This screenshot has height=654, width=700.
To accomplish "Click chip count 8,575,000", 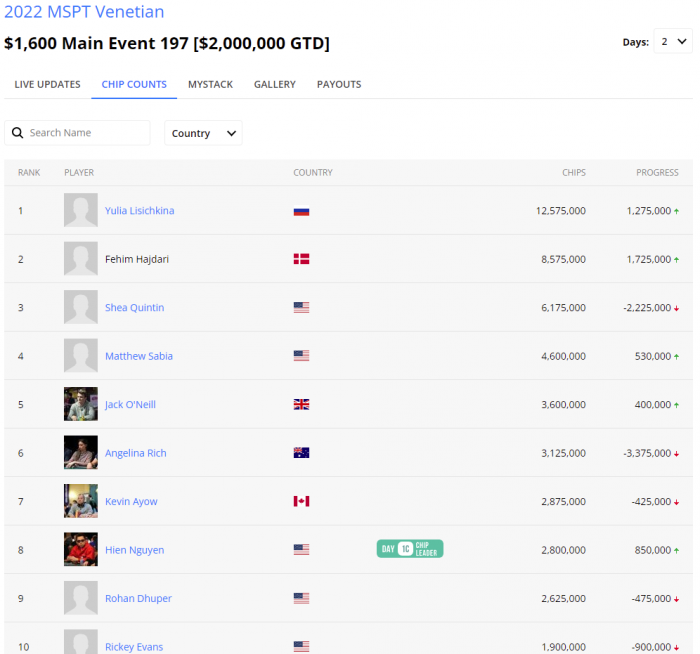I will point(563,259).
